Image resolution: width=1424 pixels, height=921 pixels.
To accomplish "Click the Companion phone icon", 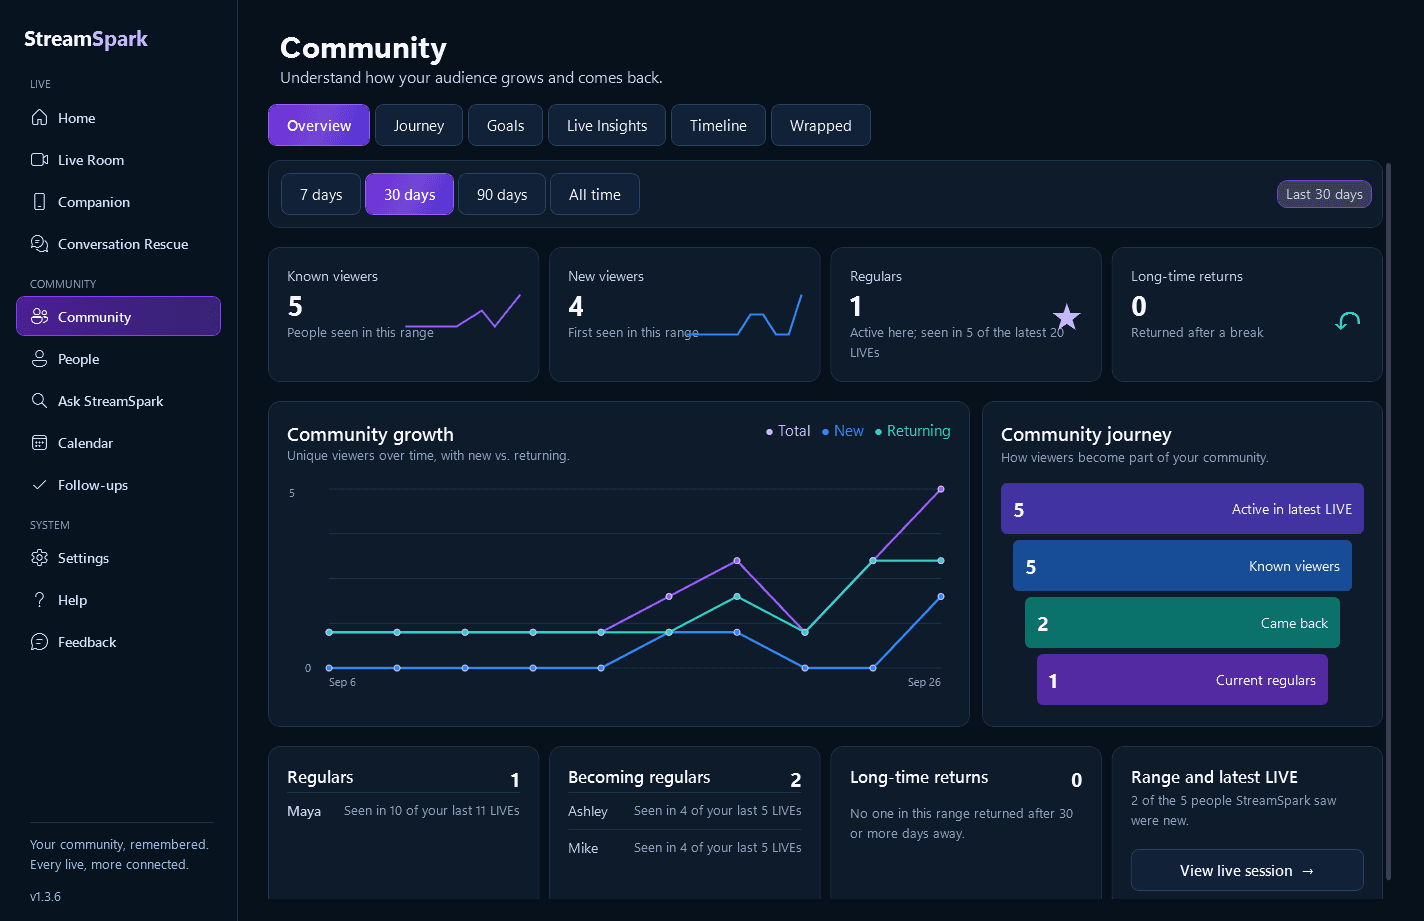I will click(x=40, y=202).
